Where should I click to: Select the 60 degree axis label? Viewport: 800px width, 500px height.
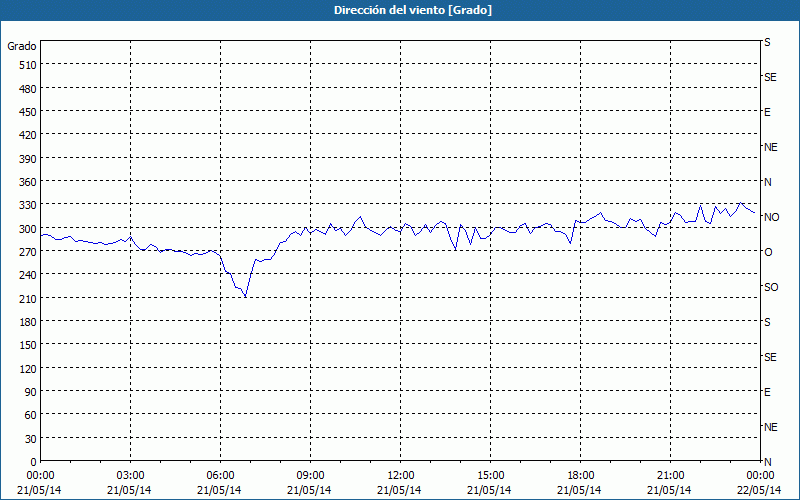click(31, 416)
